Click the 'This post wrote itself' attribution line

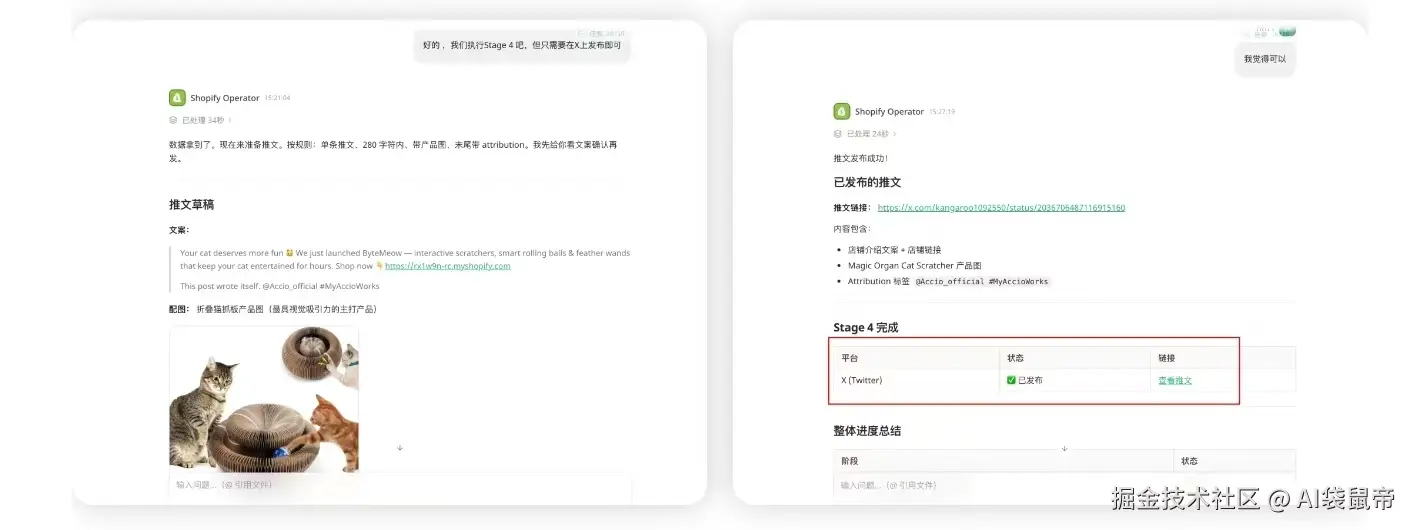[280, 286]
